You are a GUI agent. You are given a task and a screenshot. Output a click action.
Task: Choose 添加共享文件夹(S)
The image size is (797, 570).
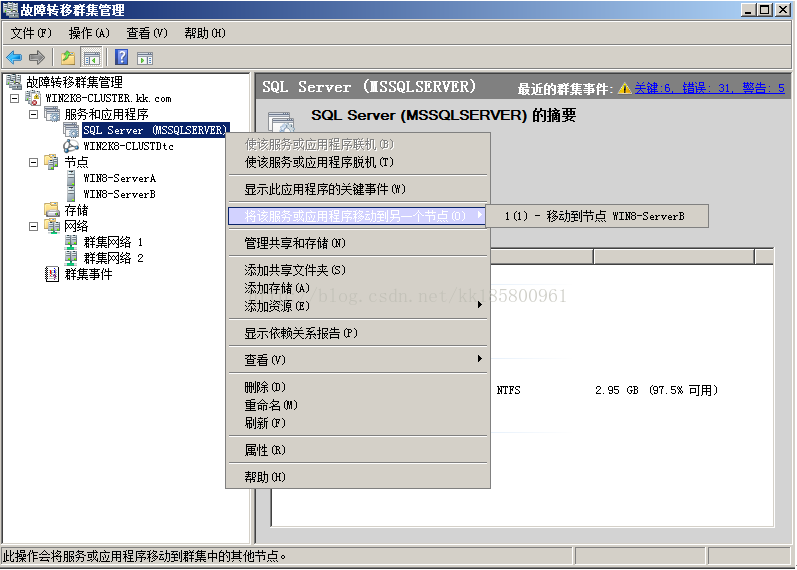(358, 270)
